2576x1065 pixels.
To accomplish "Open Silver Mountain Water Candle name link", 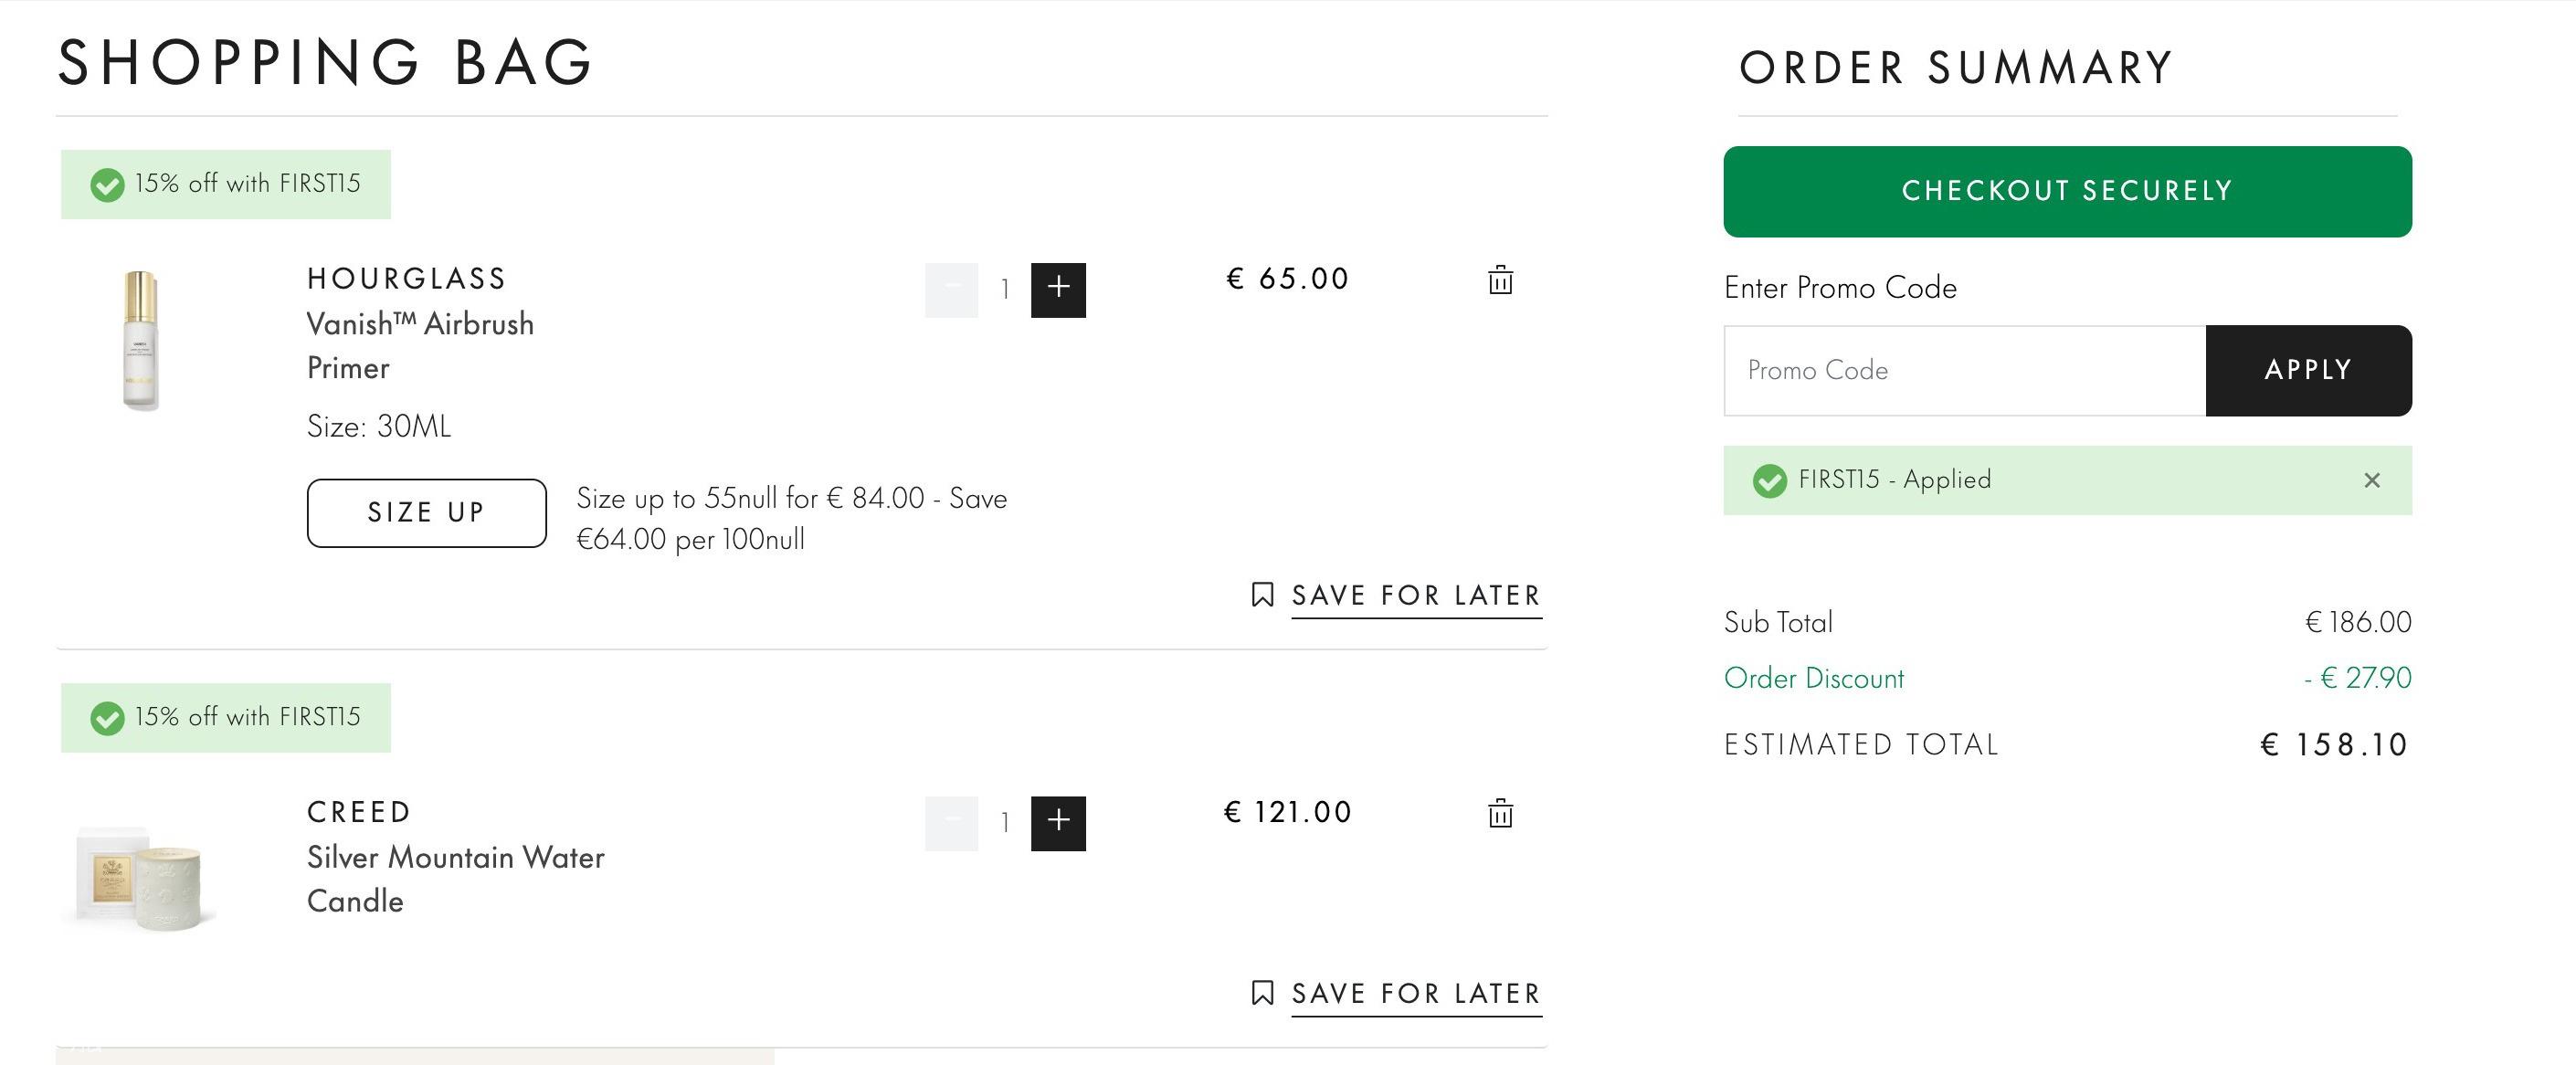I will point(455,879).
